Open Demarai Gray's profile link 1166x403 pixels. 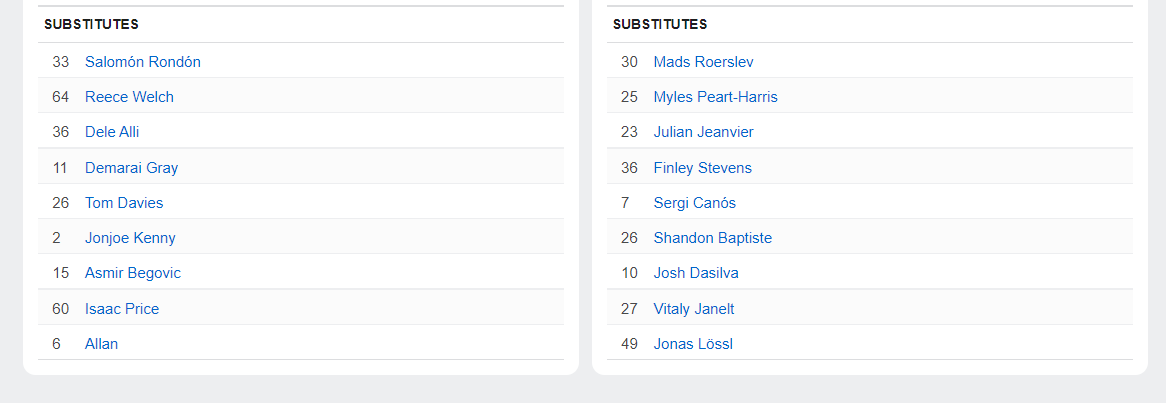[131, 168]
